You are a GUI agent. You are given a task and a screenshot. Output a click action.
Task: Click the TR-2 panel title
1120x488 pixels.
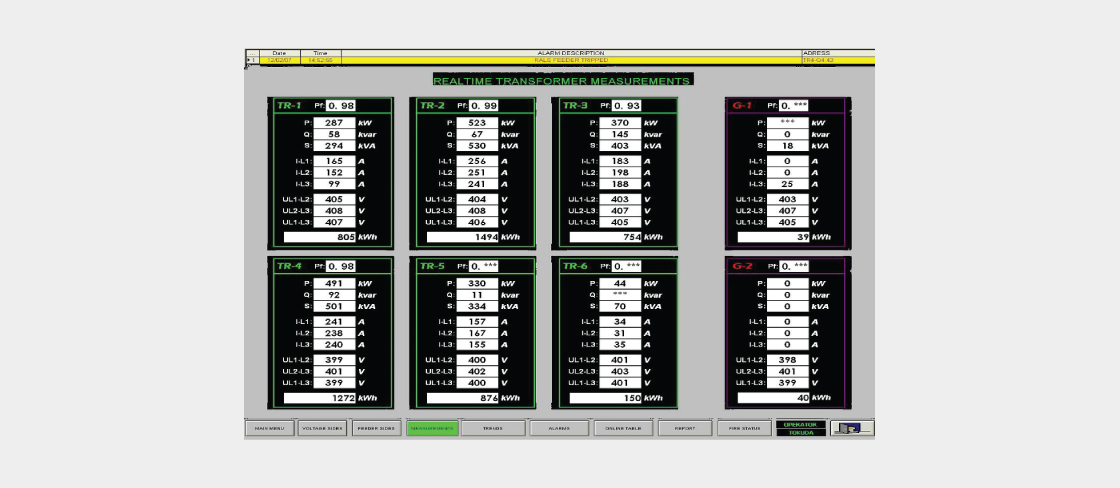[432, 106]
